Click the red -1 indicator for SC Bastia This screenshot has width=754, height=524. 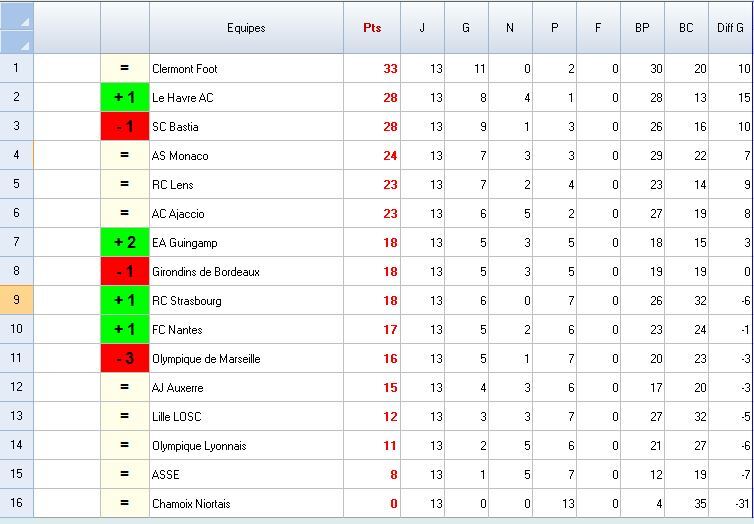click(125, 127)
